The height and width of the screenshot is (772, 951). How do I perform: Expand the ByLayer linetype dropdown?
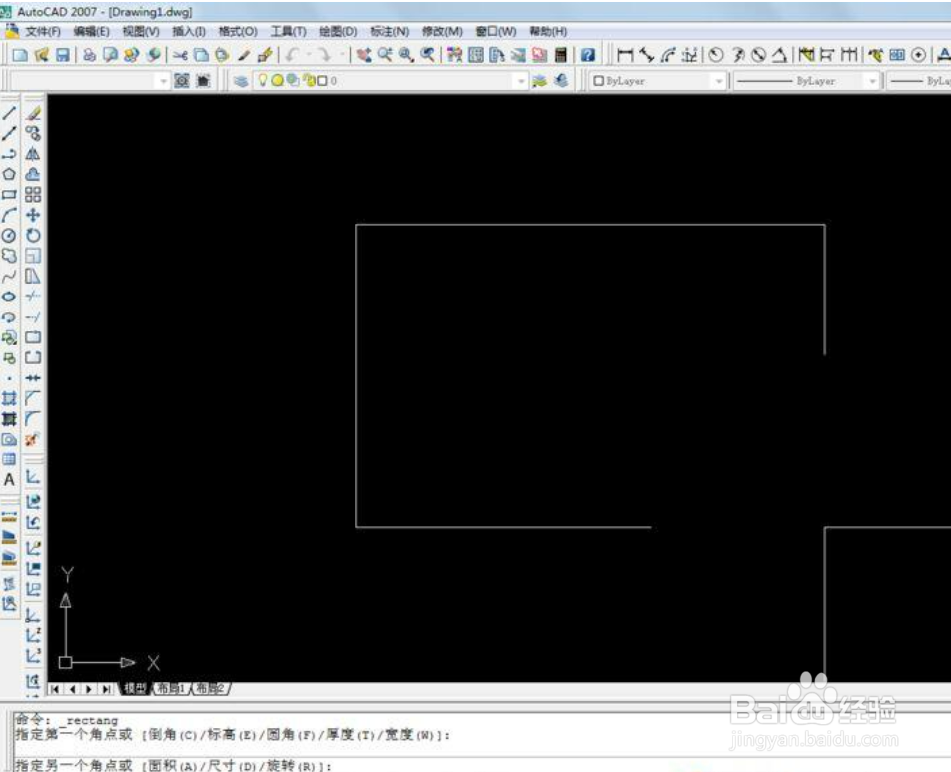872,81
